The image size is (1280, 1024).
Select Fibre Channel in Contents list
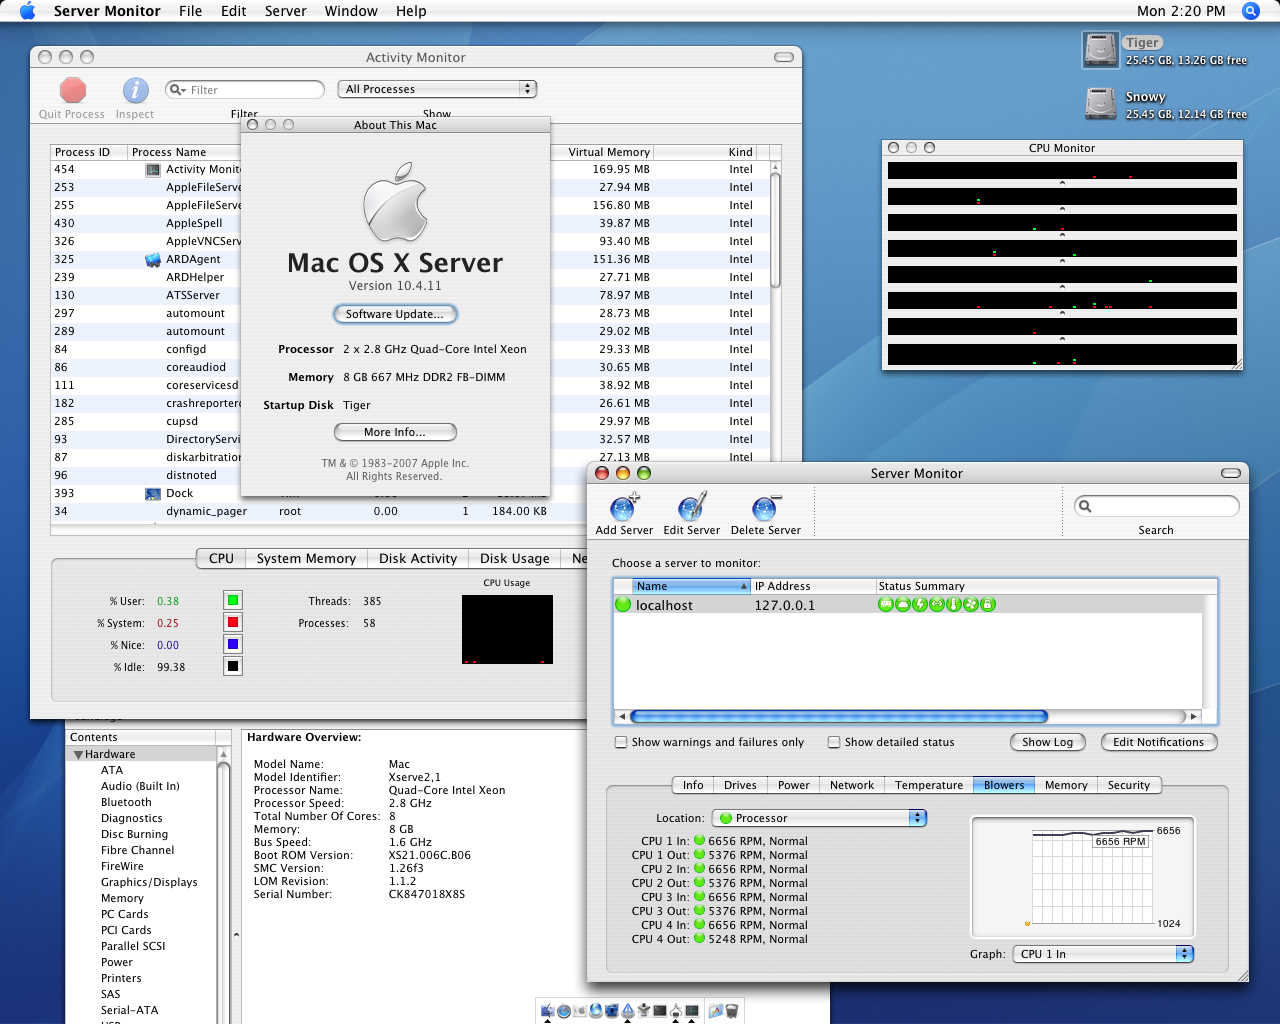coord(137,850)
